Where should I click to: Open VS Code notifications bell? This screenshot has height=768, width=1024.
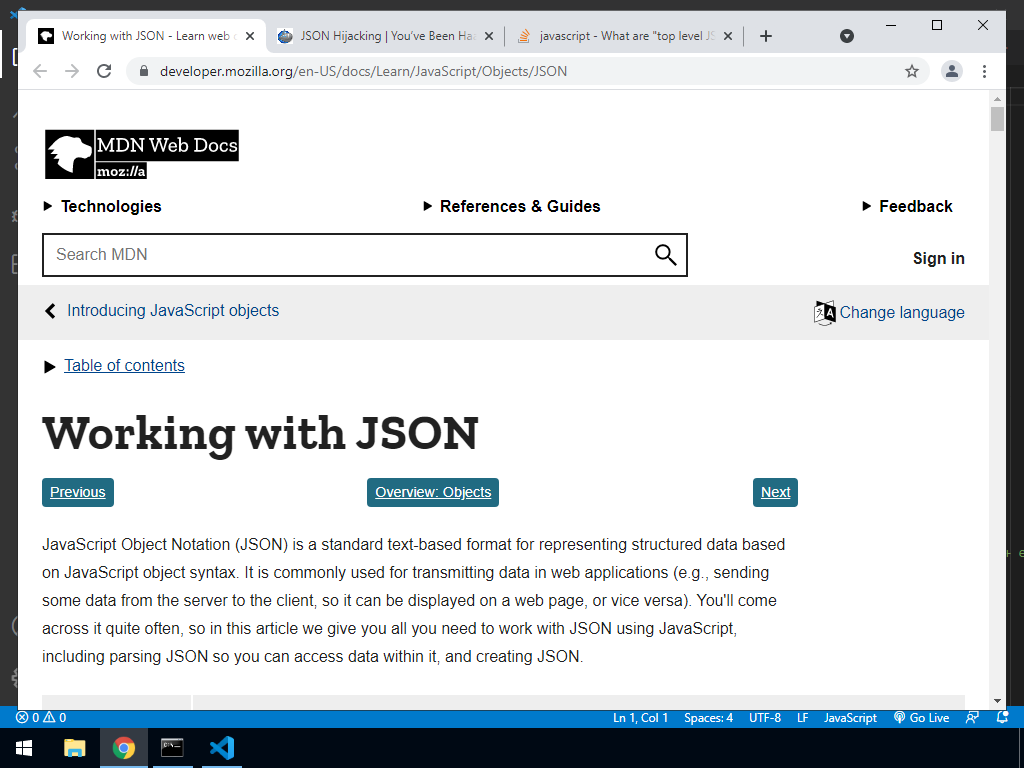1002,718
